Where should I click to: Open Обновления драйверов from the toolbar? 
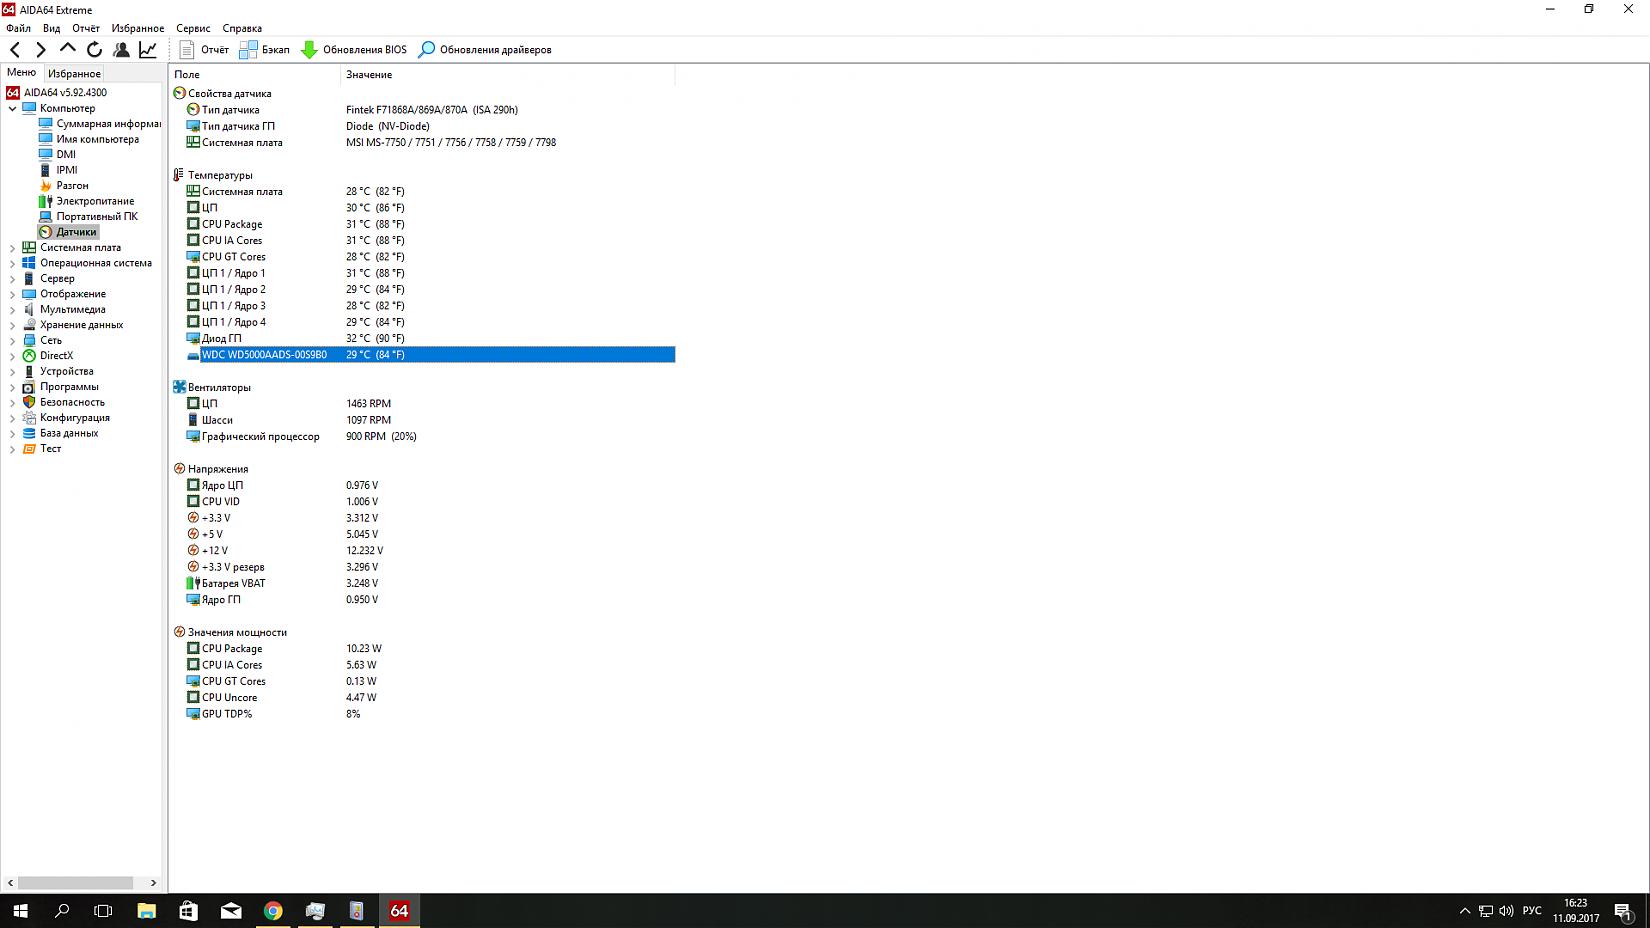(485, 49)
